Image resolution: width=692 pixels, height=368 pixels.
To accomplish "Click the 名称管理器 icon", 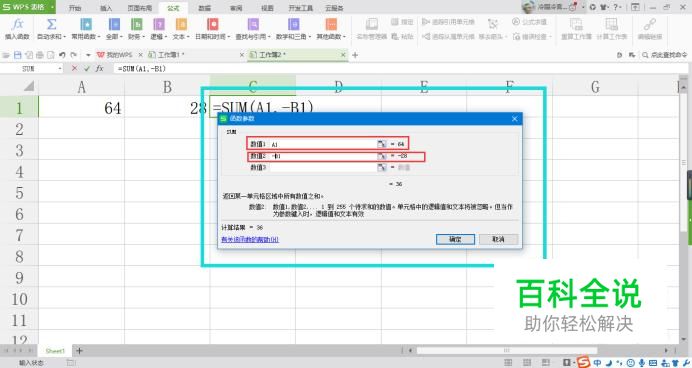I will coord(372,24).
